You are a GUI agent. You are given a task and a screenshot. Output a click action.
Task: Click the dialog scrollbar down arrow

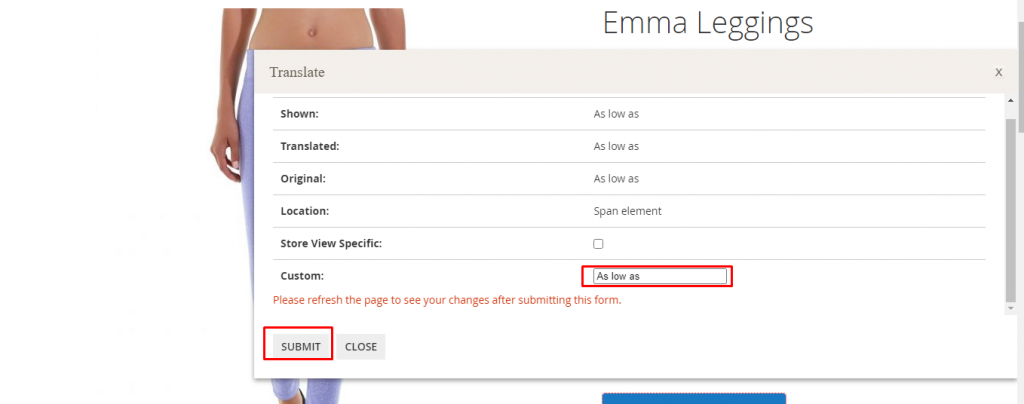pos(1011,307)
